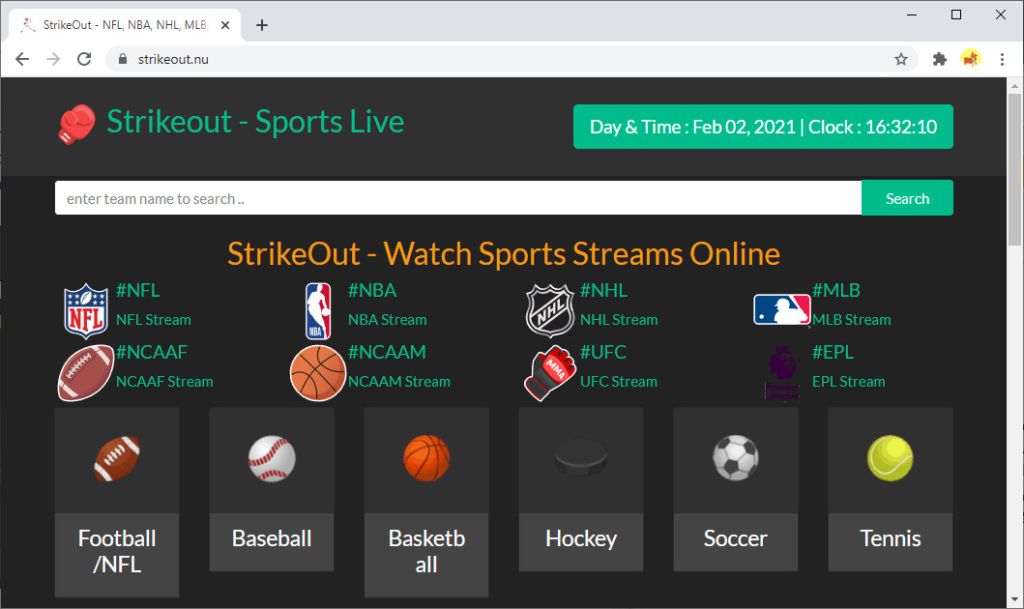The height and width of the screenshot is (609, 1024).
Task: Select the NHL shield logo icon
Action: tap(550, 311)
